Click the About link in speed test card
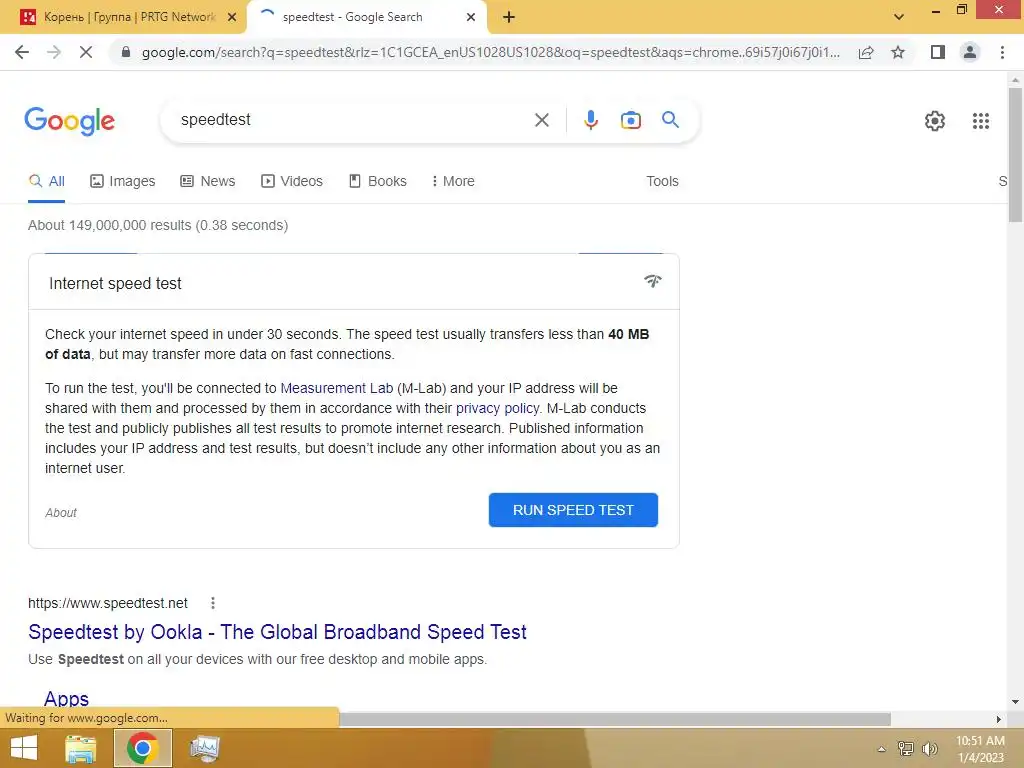Viewport: 1024px width, 768px height. (x=61, y=513)
